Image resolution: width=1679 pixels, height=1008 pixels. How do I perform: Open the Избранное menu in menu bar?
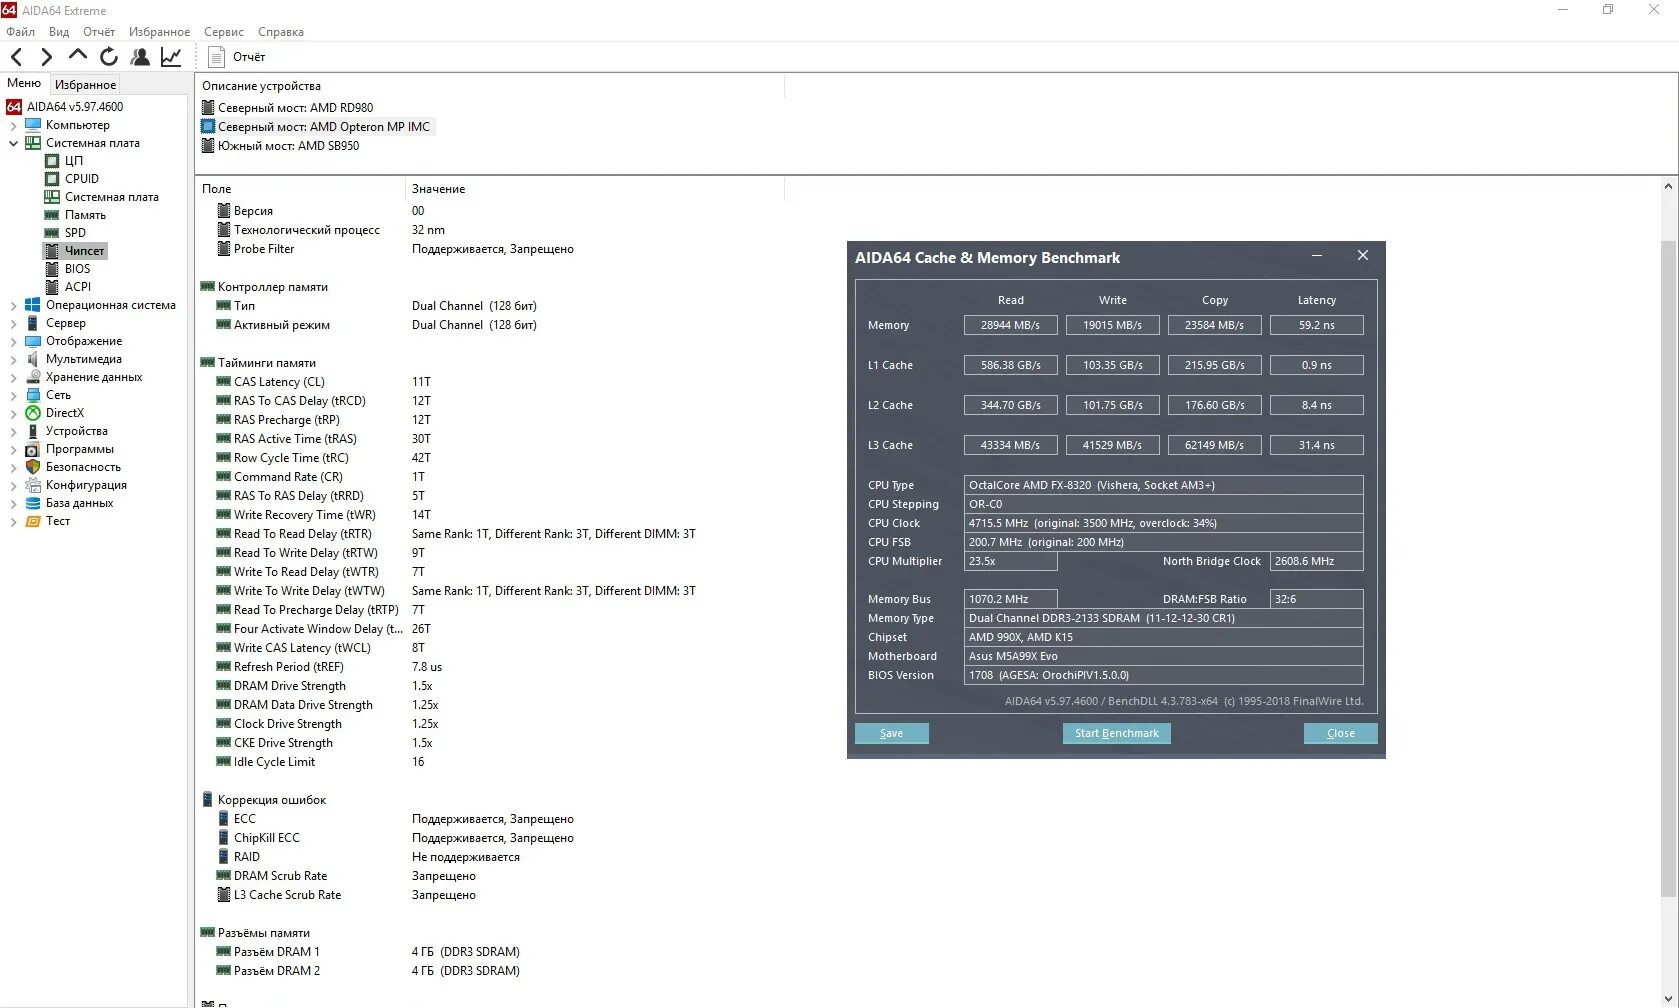(x=159, y=32)
